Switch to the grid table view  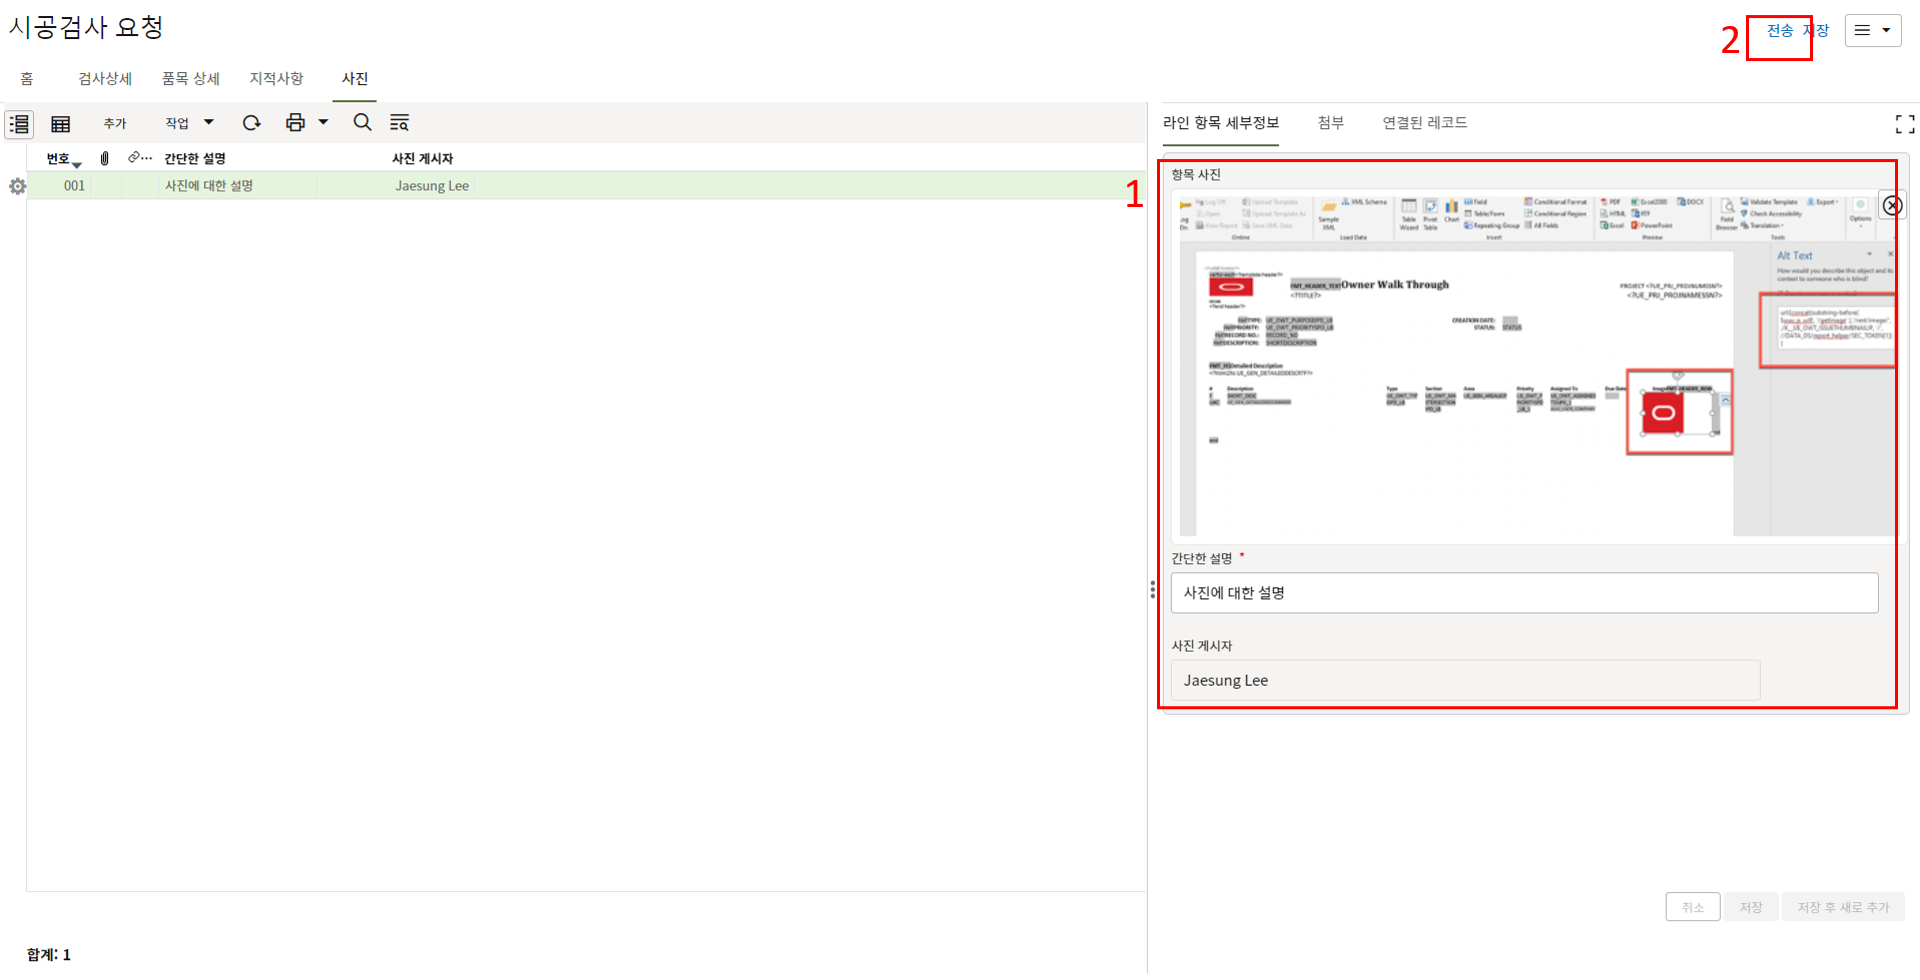pos(60,124)
